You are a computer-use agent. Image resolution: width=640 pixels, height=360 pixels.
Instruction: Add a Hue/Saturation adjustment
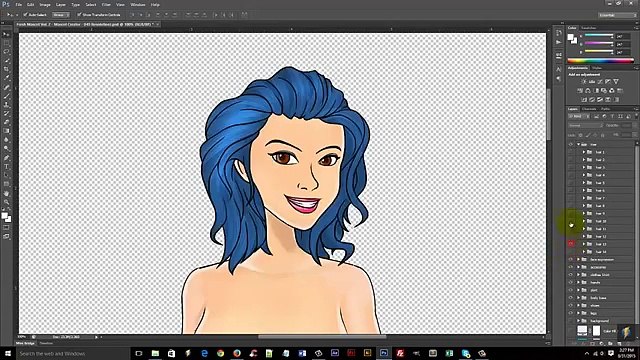click(x=580, y=91)
